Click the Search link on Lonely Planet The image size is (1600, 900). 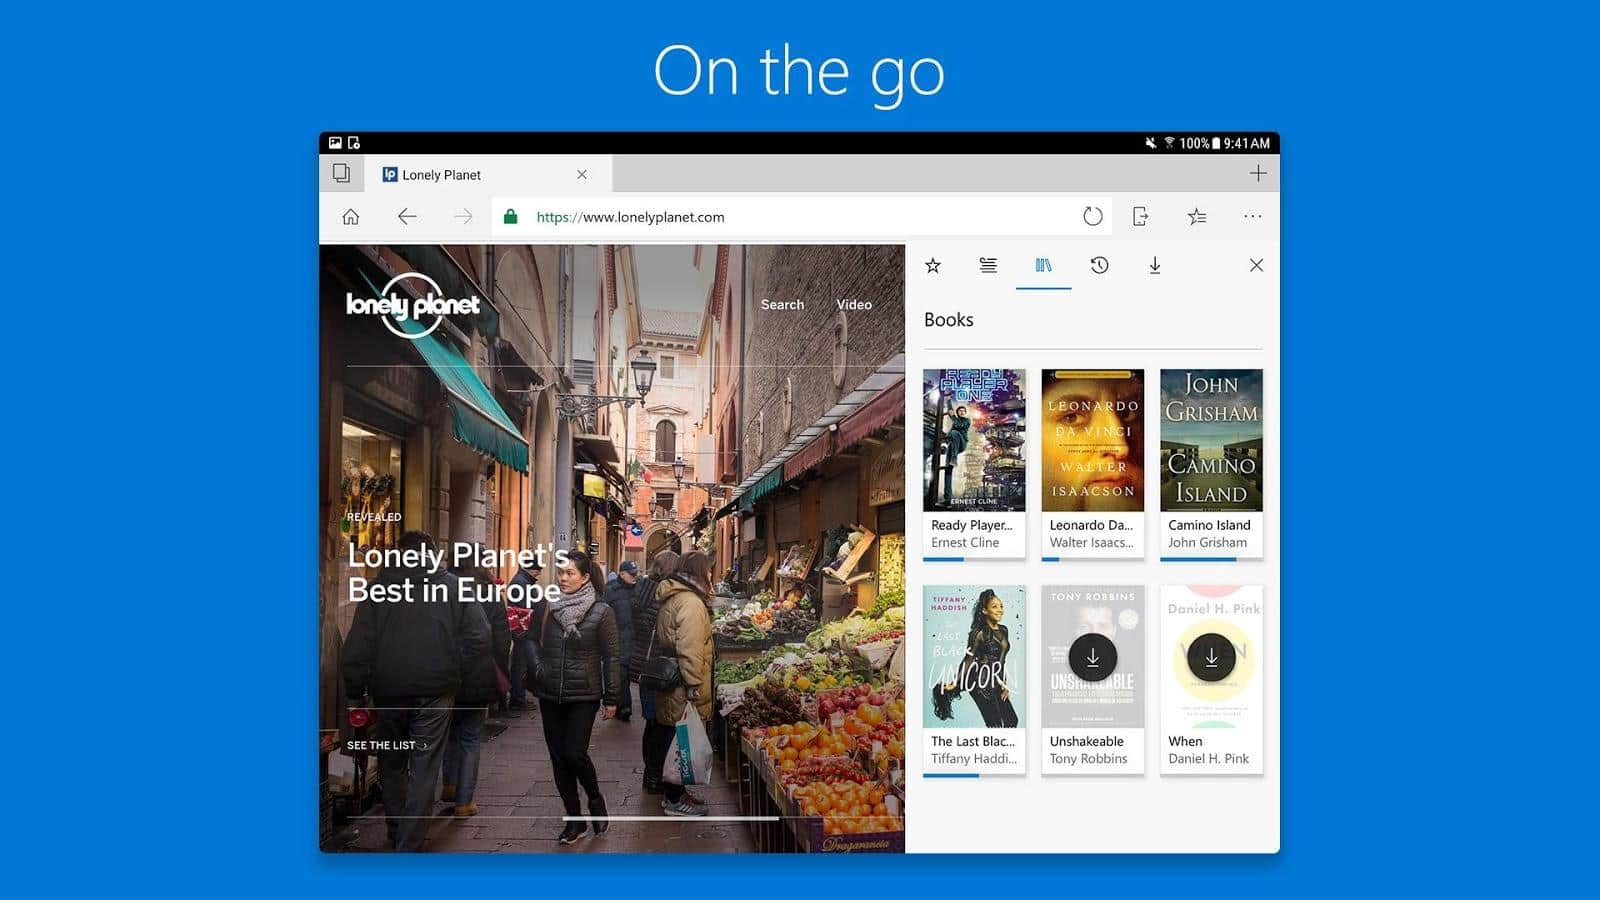pos(782,305)
